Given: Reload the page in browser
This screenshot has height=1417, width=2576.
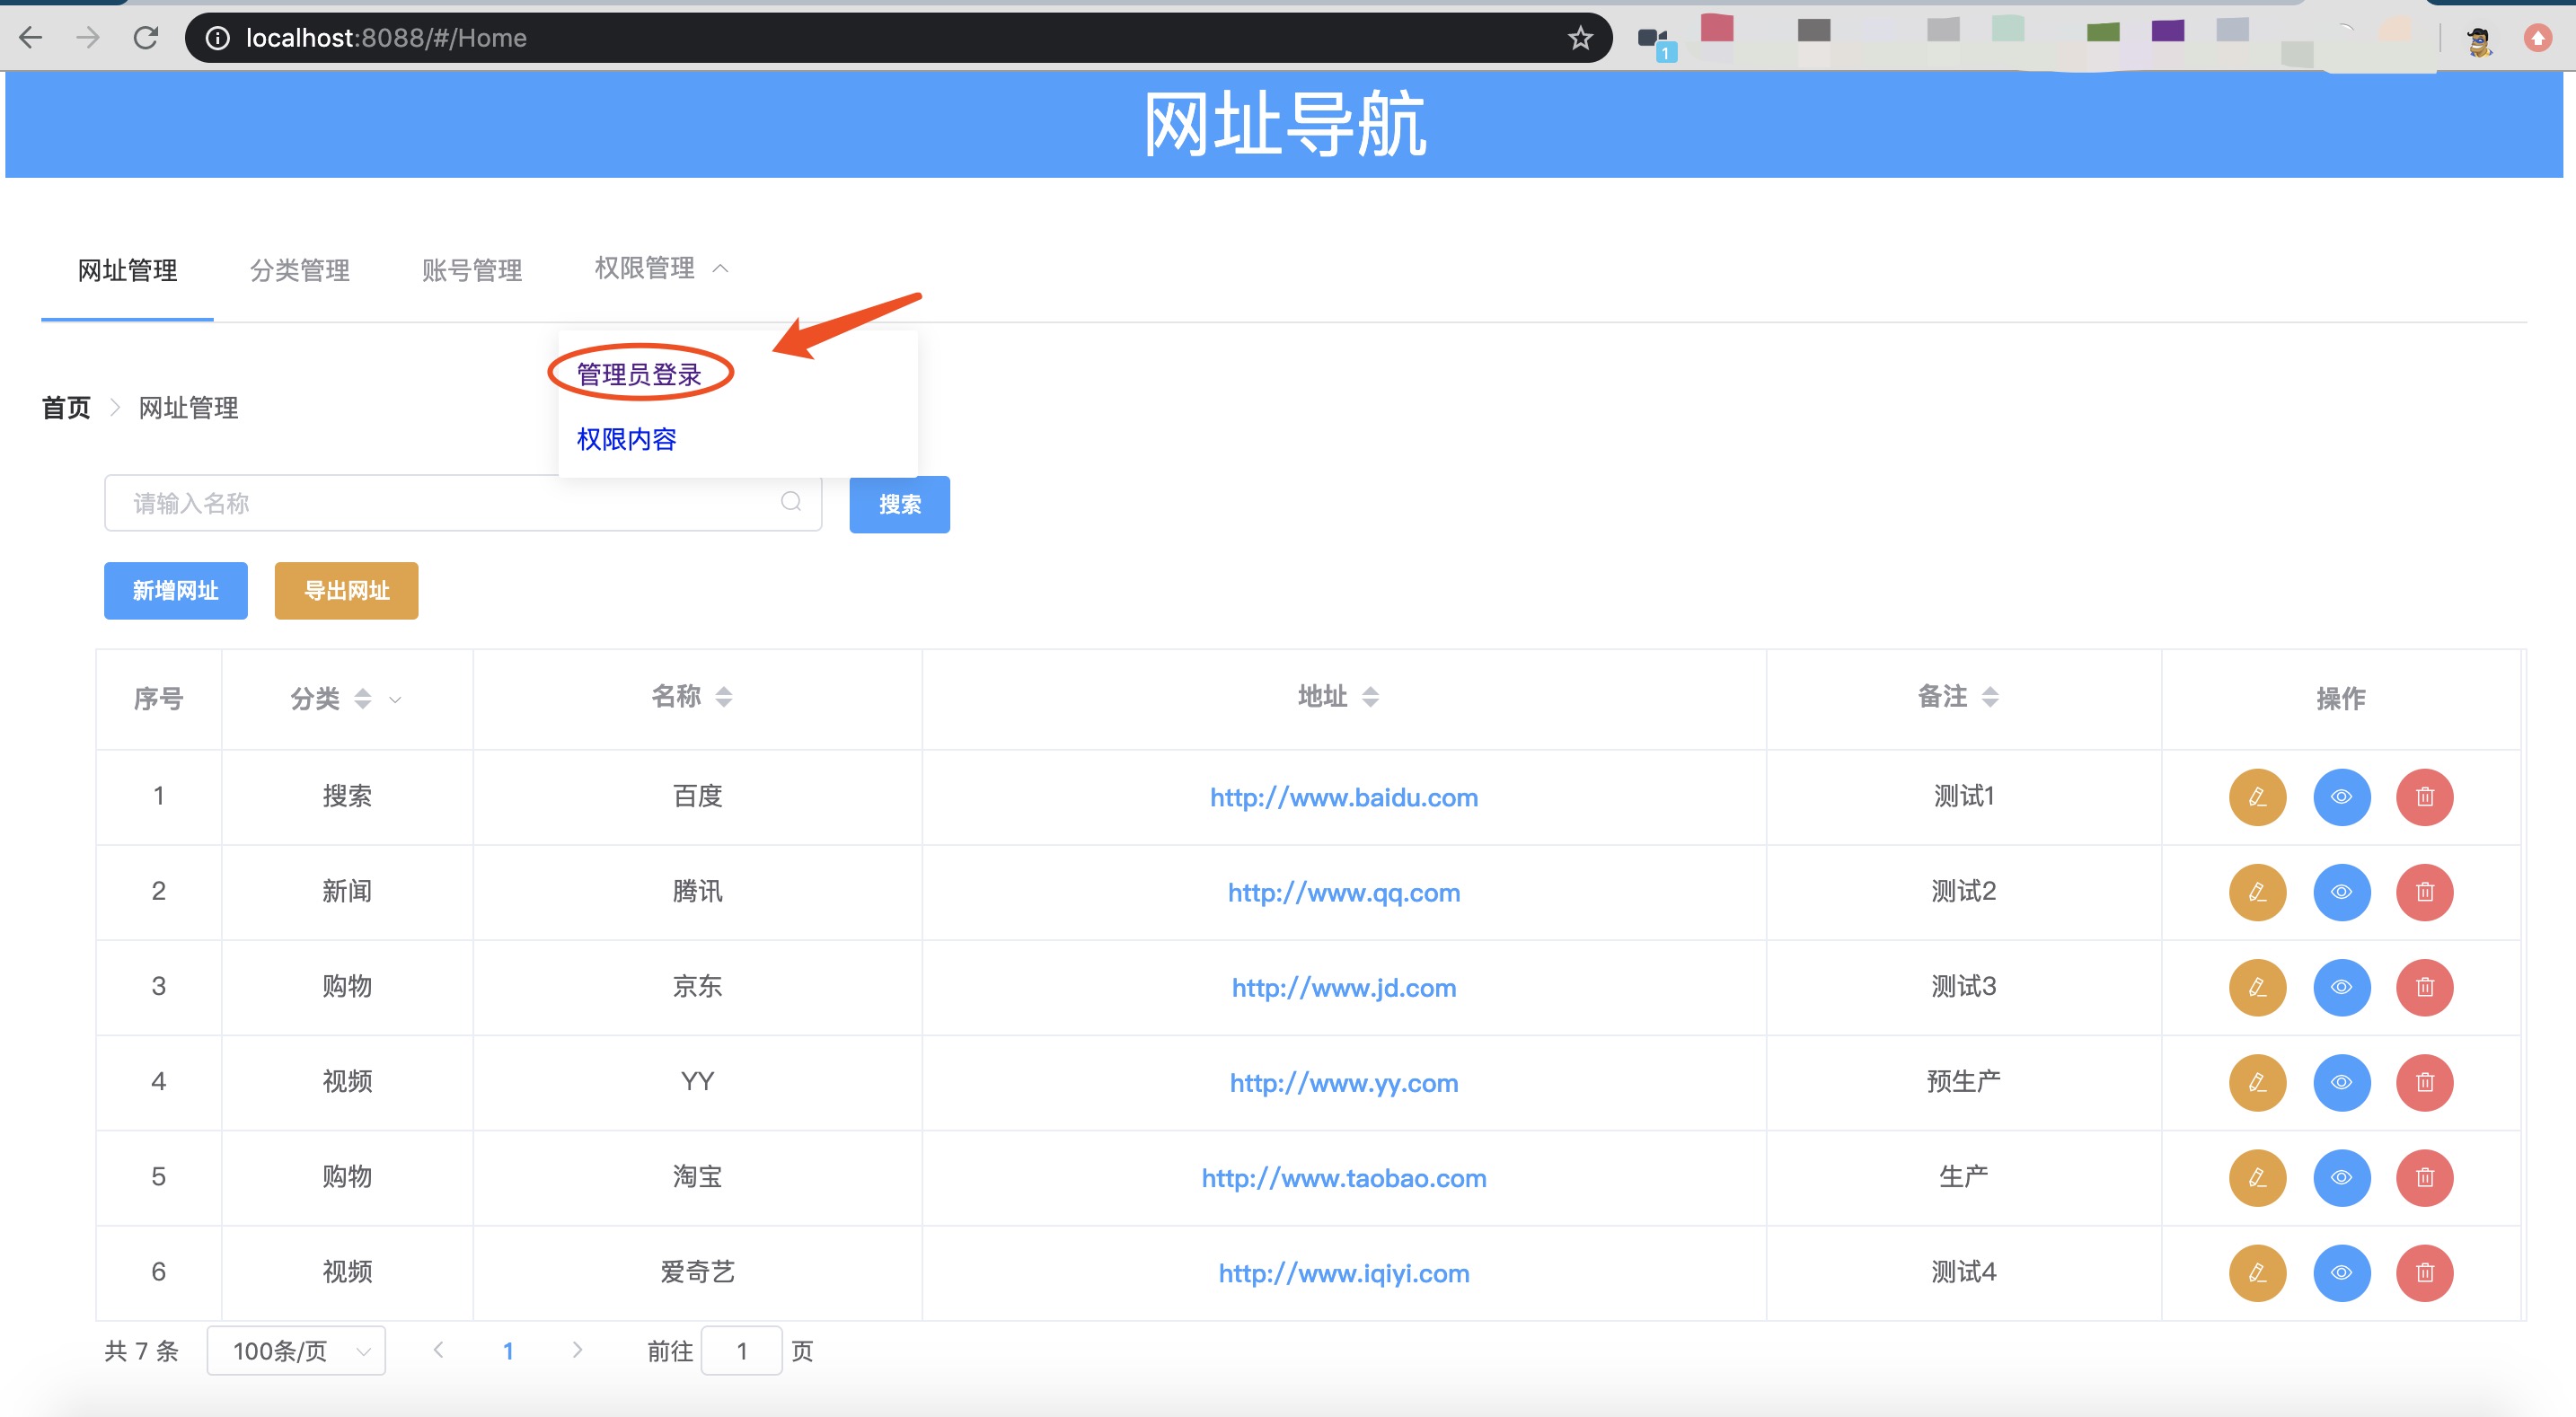Looking at the screenshot, I should click(x=146, y=38).
